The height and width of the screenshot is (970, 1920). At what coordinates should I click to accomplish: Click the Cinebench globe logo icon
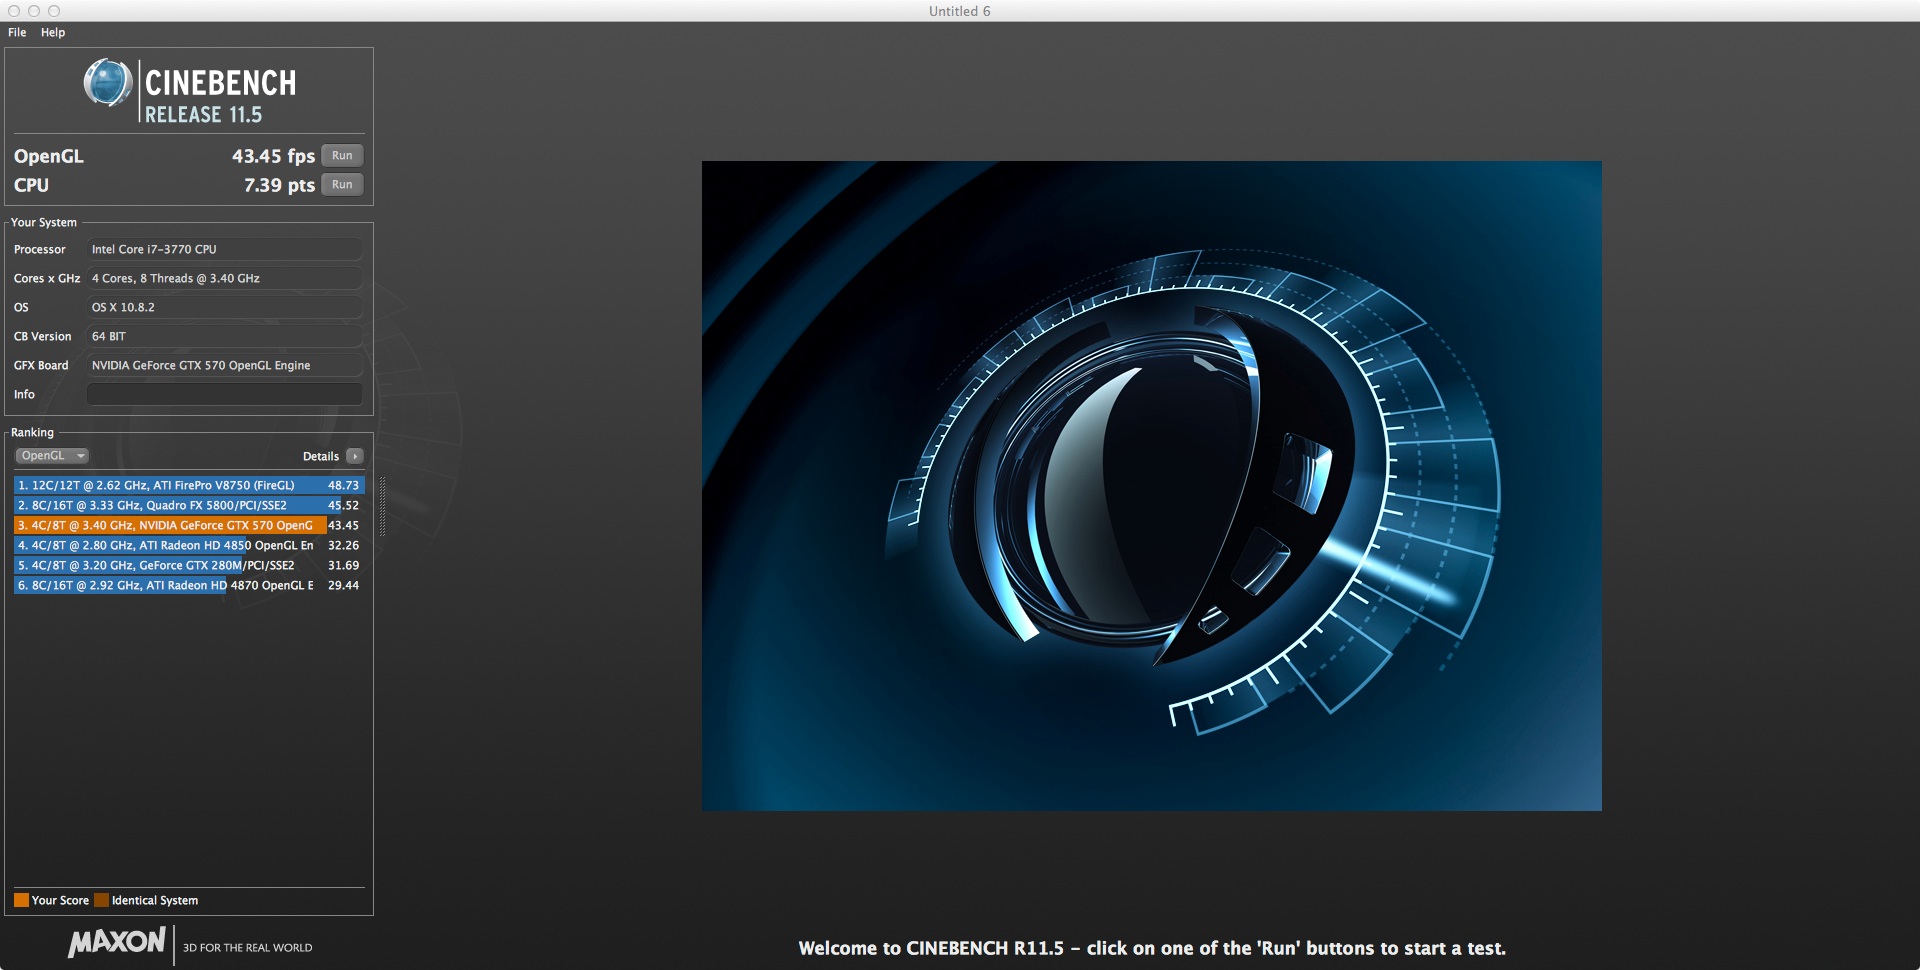pyautogui.click(x=108, y=83)
